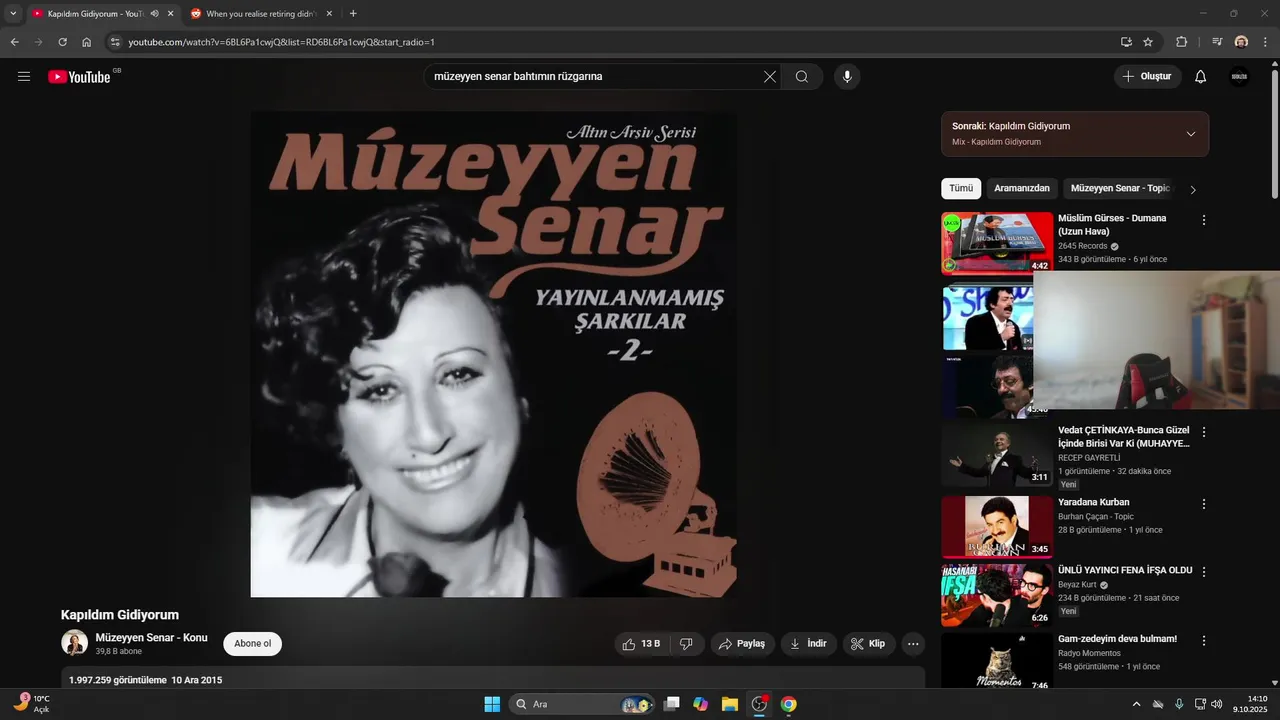
Task: Switch to the Reddit 'When you realise' tab
Action: coord(261,14)
